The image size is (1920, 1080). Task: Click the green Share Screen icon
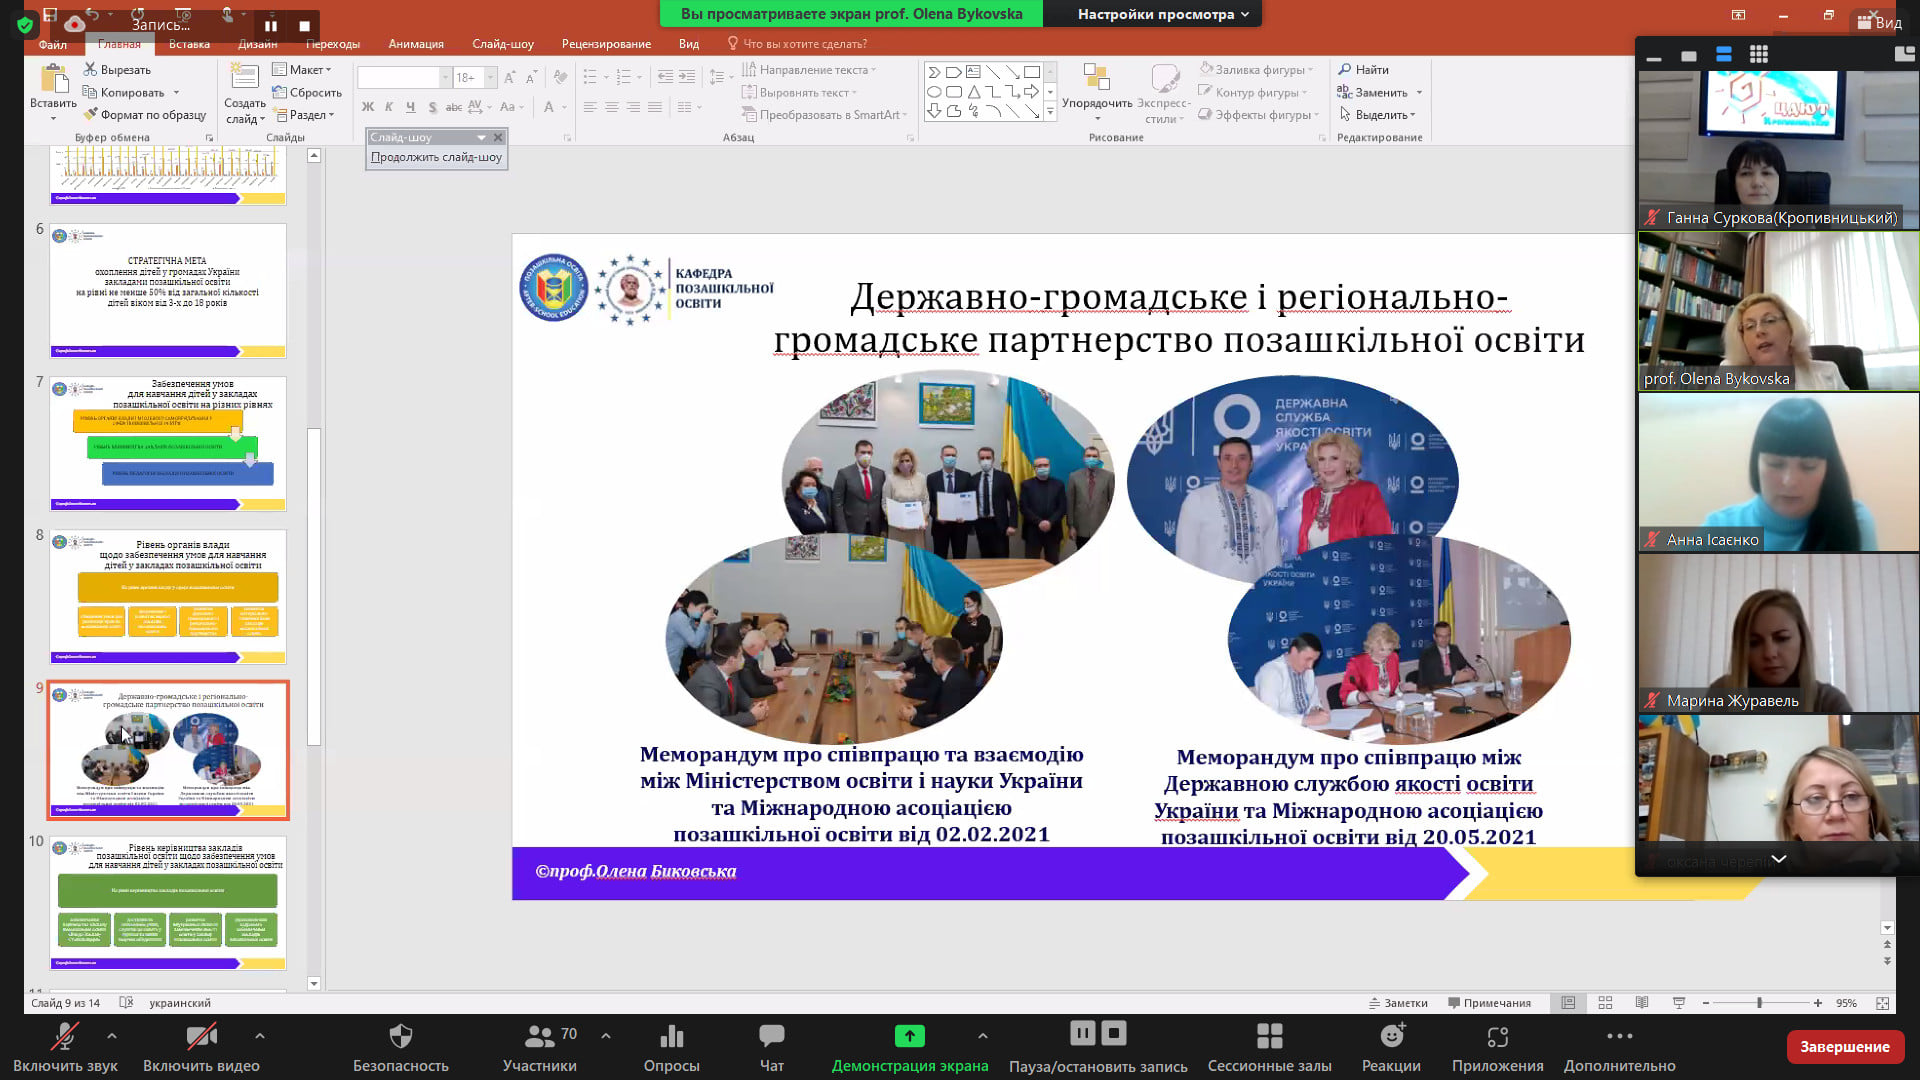(x=909, y=1036)
